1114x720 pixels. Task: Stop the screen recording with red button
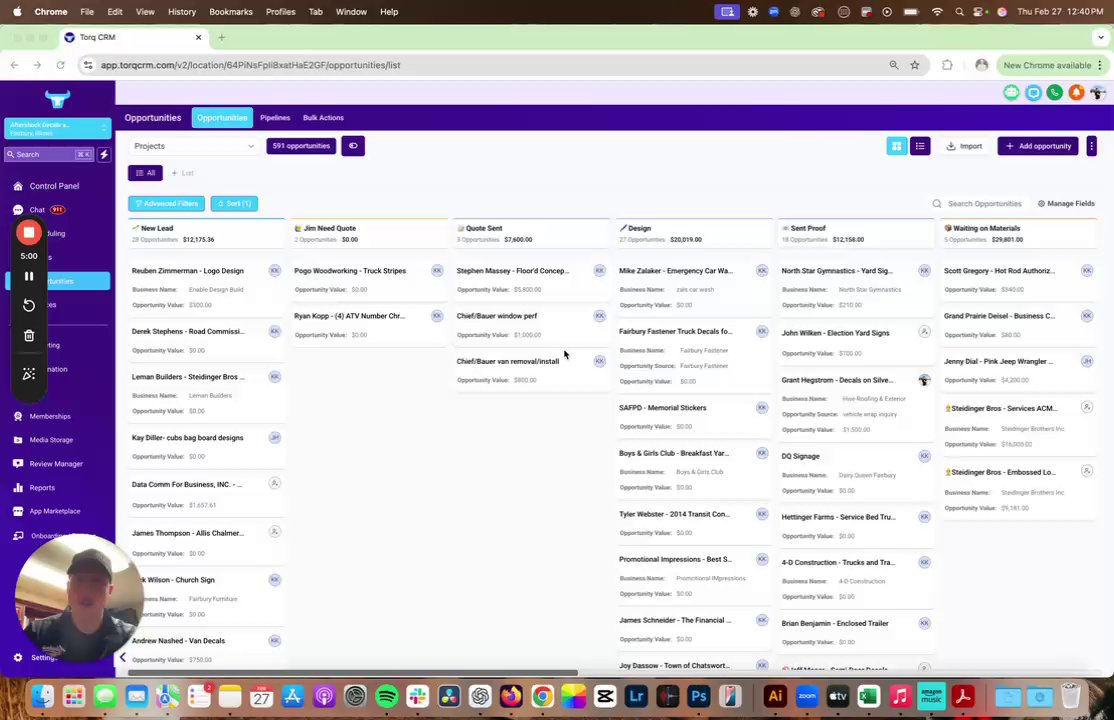29,232
